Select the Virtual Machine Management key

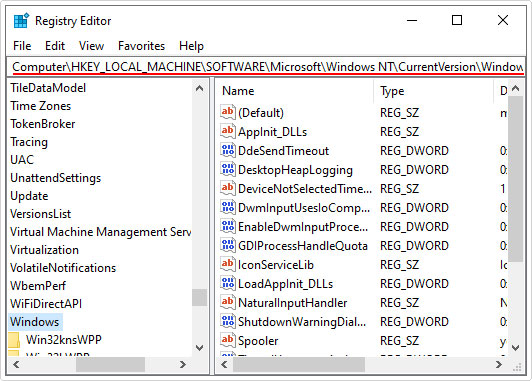tap(100, 232)
